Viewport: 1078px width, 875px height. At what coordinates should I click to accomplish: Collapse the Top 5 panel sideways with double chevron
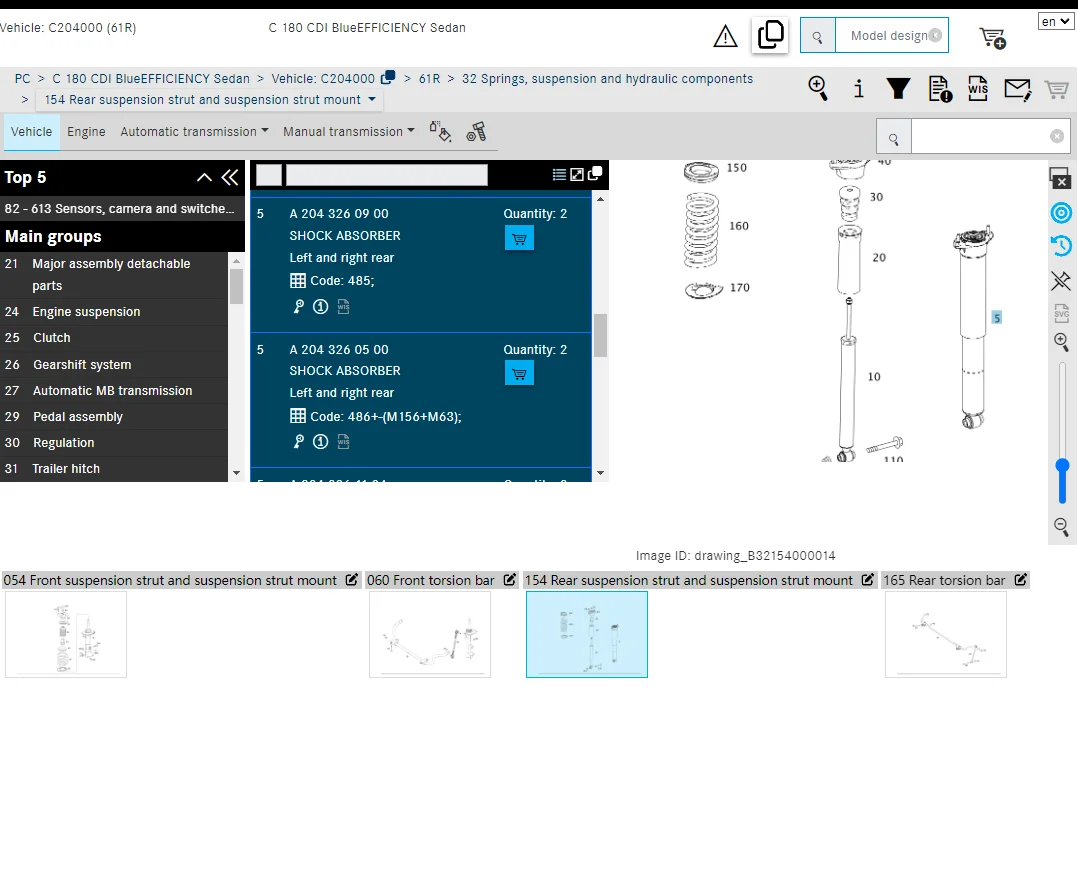(230, 177)
